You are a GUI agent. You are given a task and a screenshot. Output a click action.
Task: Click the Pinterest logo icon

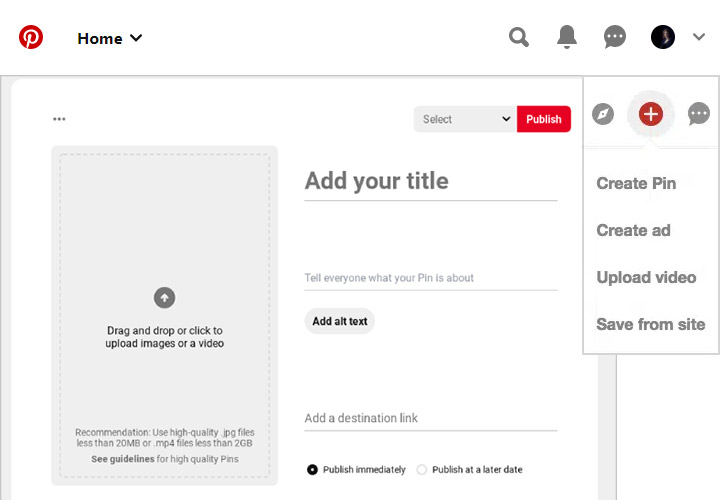pyautogui.click(x=31, y=38)
